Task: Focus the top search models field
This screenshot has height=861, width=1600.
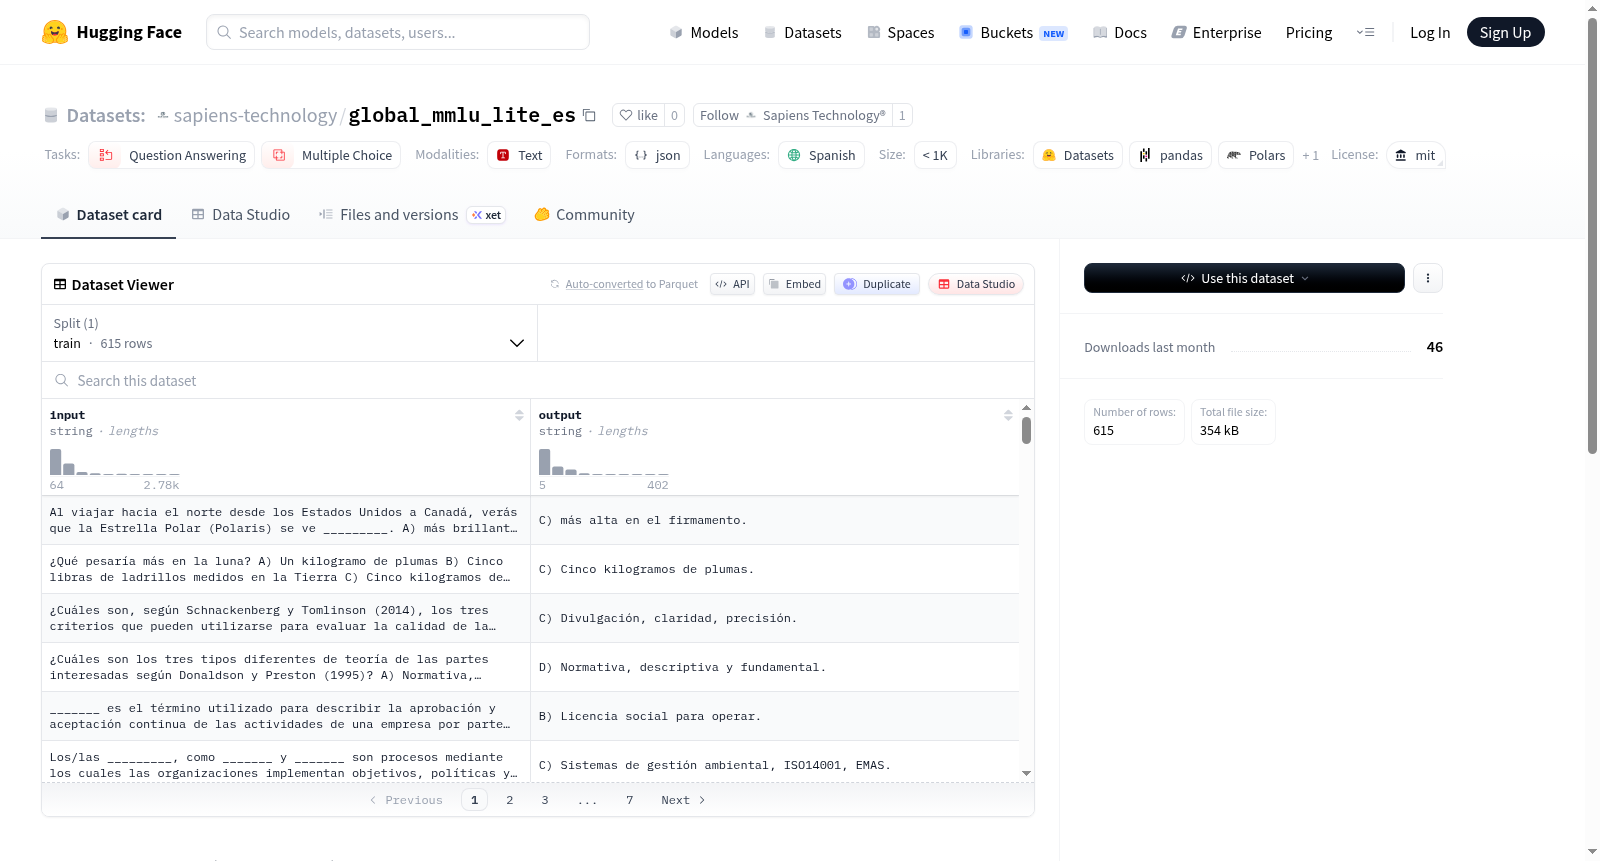Action: click(x=398, y=32)
